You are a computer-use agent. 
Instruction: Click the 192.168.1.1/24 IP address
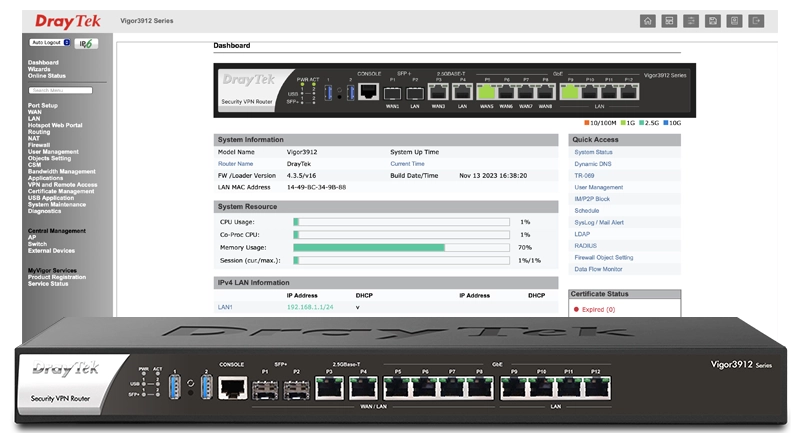click(310, 308)
